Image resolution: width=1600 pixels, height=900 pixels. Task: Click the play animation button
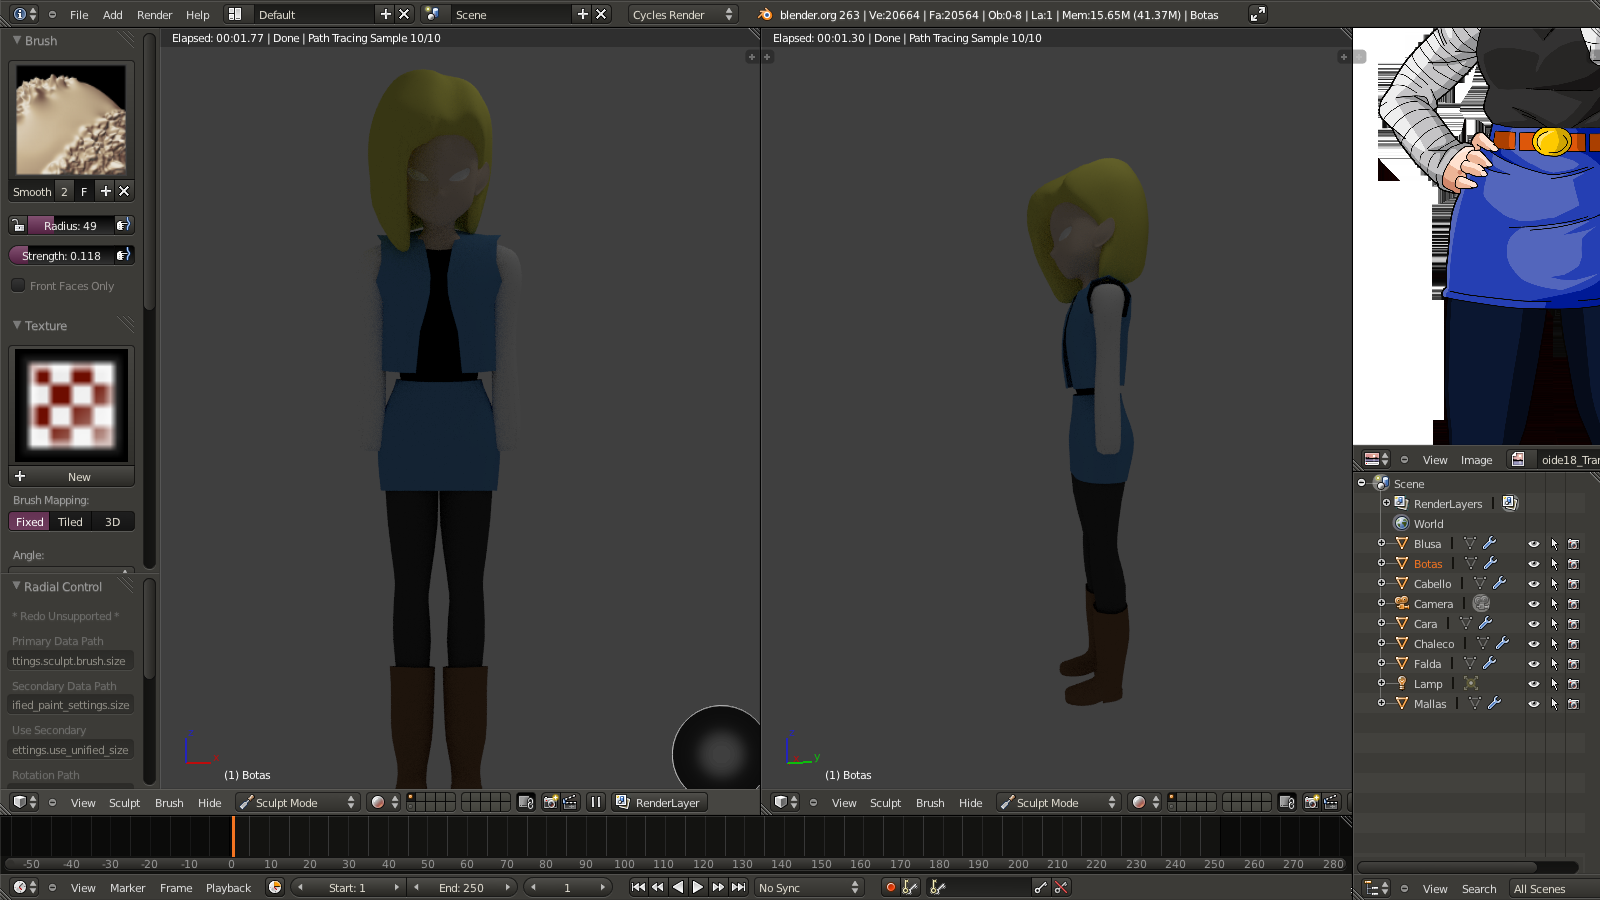(698, 887)
